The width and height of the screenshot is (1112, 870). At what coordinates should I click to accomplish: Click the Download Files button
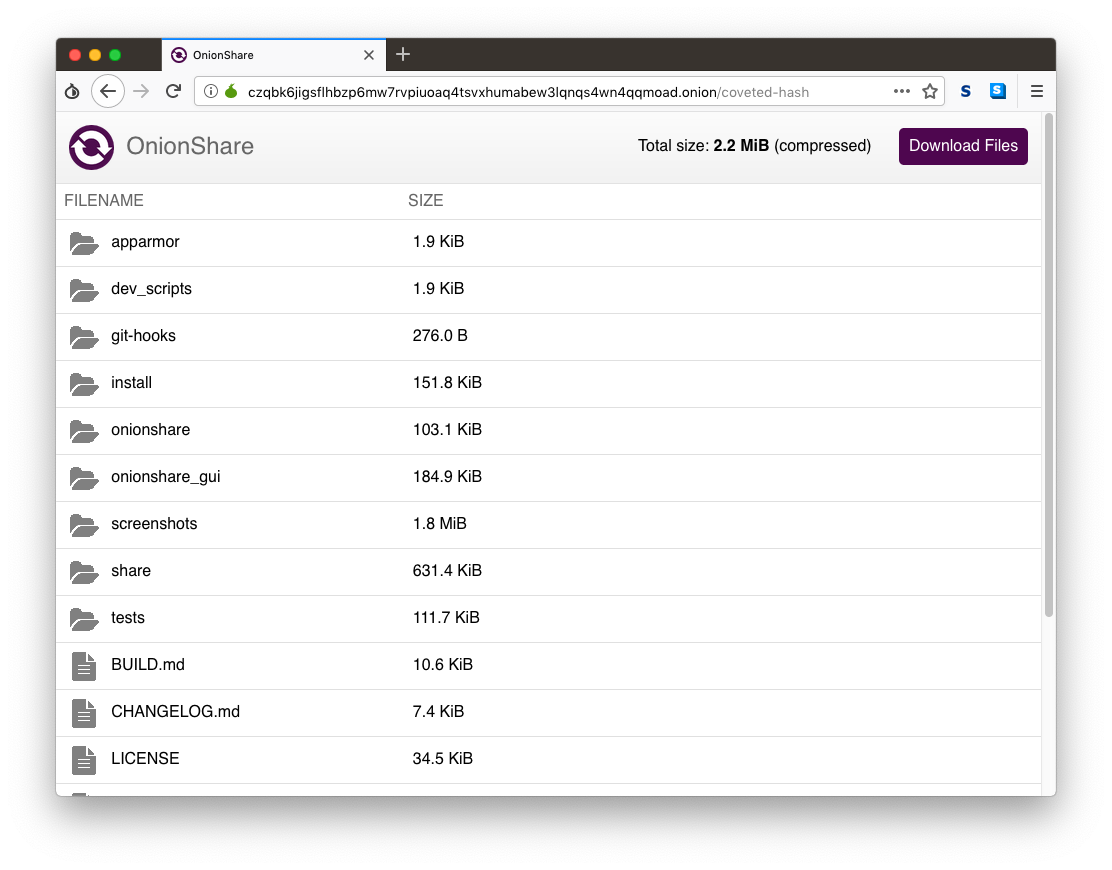(x=963, y=146)
